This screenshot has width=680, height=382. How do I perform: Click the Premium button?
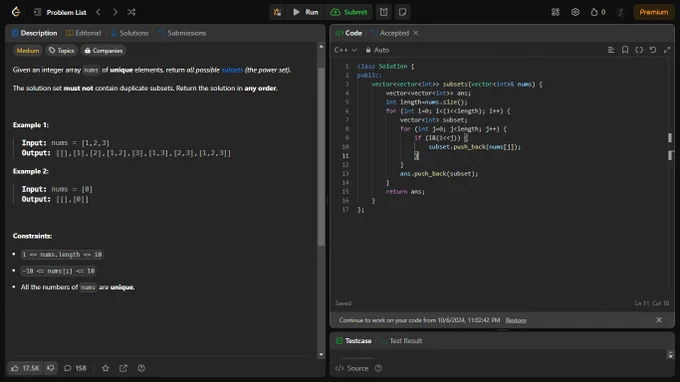(x=654, y=12)
